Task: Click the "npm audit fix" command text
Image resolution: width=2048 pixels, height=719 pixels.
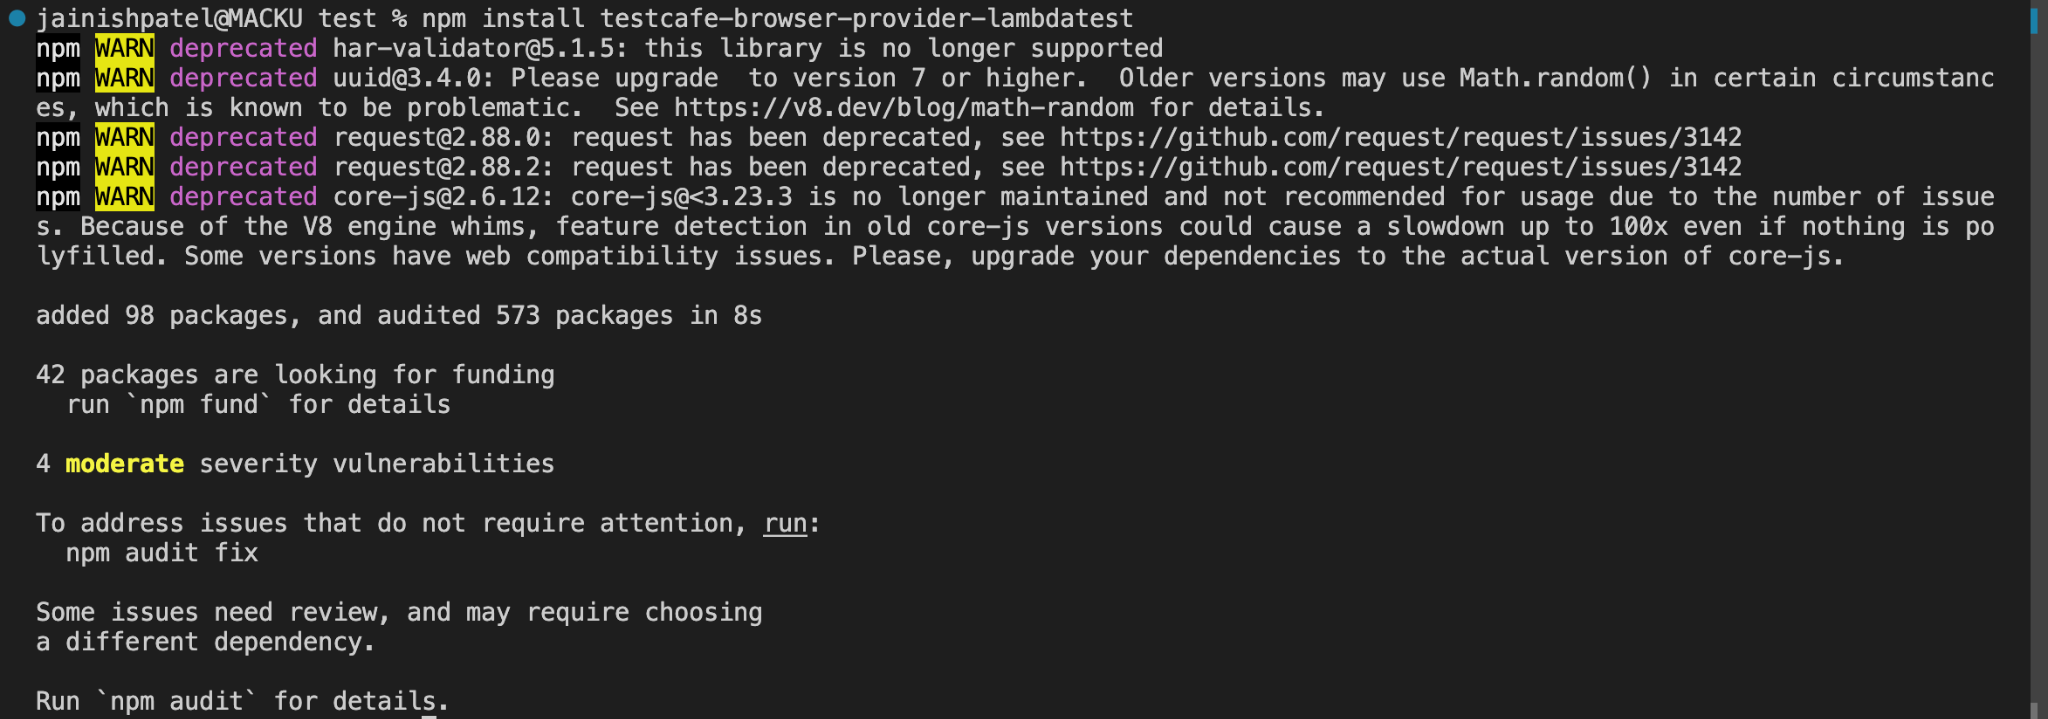Action: tap(162, 553)
